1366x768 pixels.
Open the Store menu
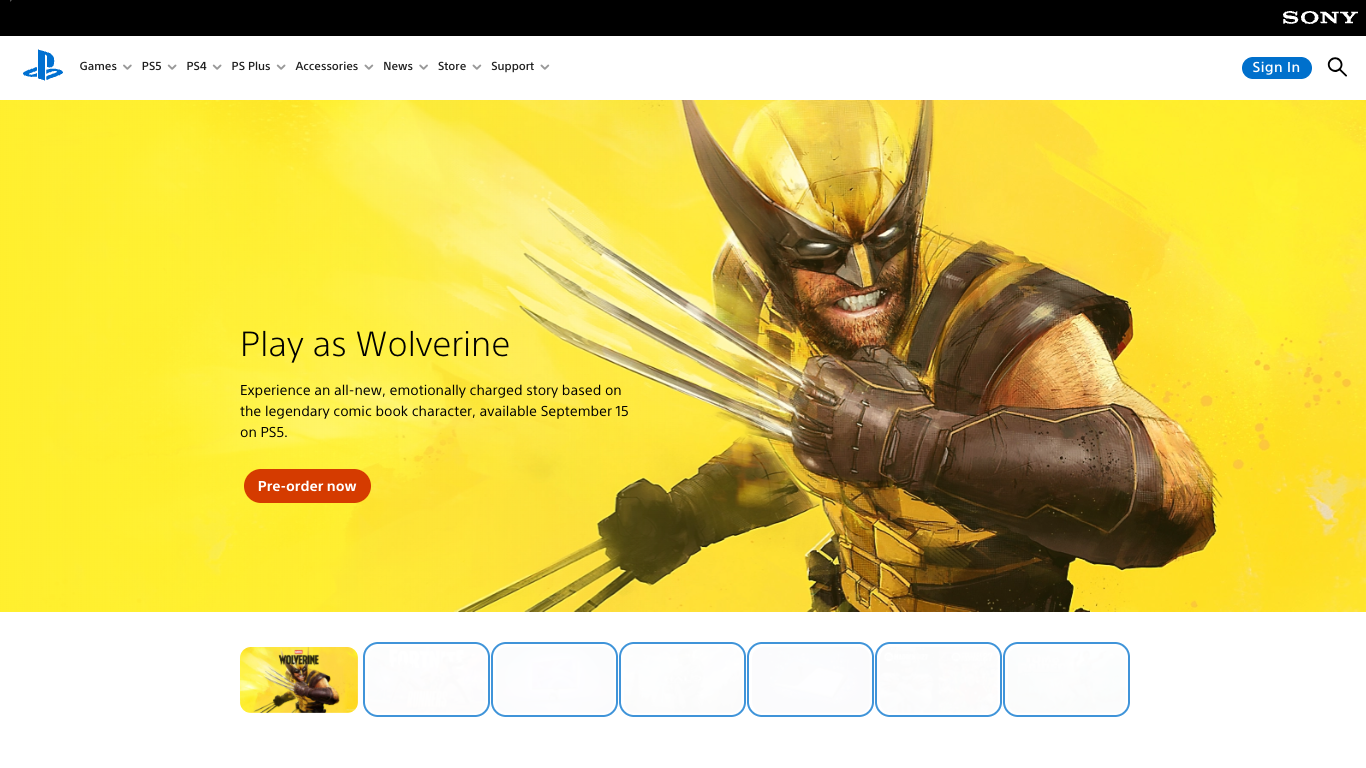459,66
